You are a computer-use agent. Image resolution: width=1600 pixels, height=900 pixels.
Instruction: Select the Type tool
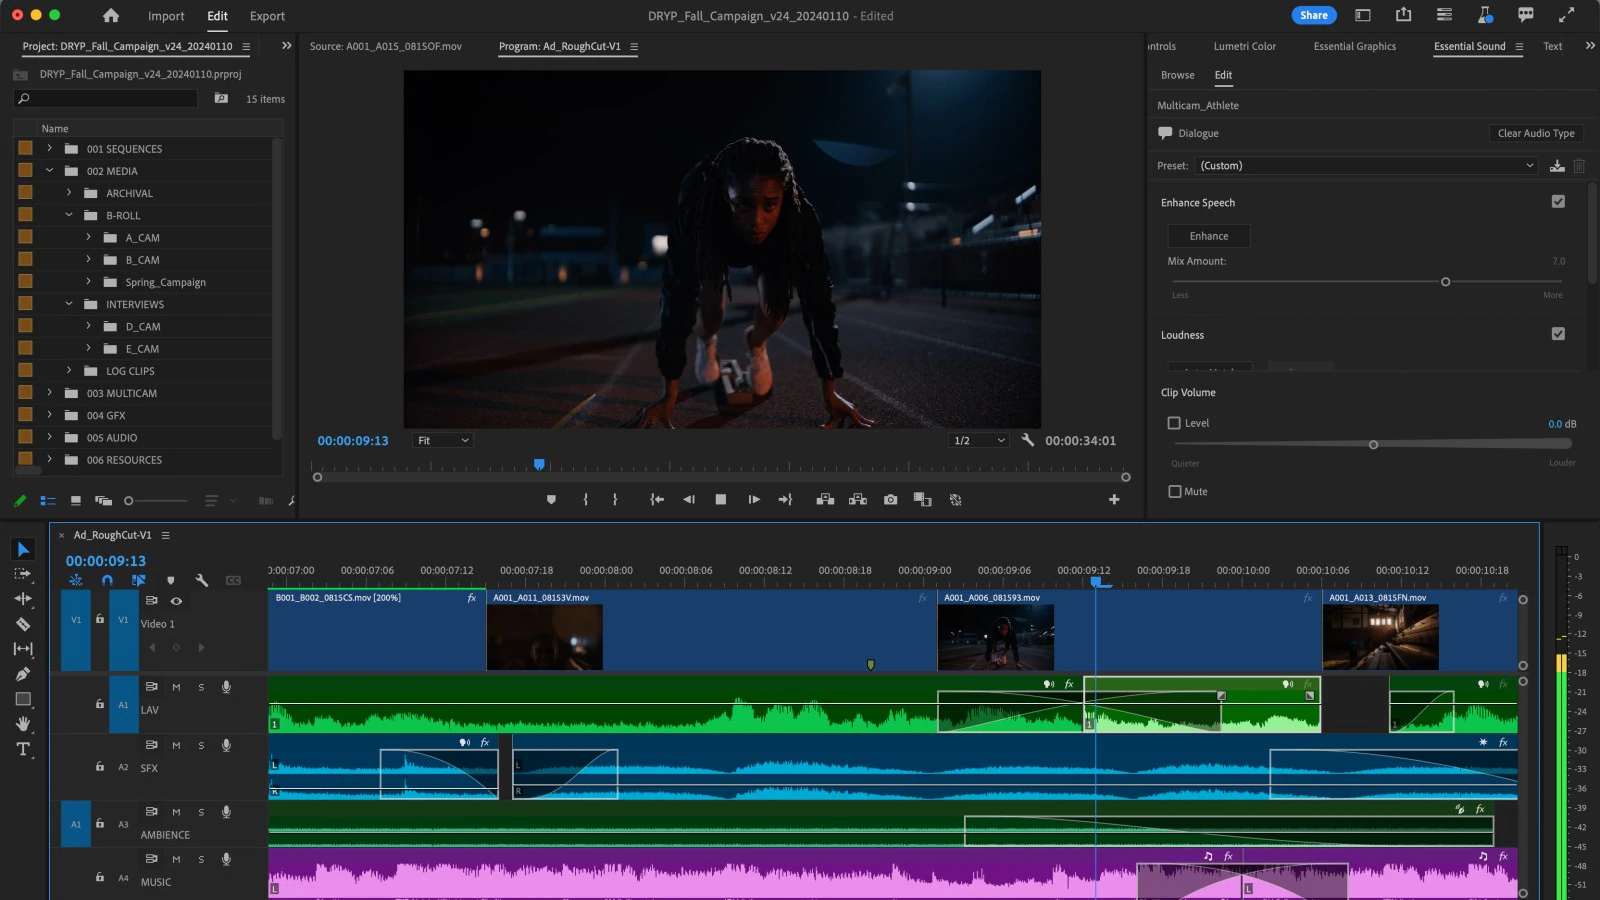pos(23,748)
